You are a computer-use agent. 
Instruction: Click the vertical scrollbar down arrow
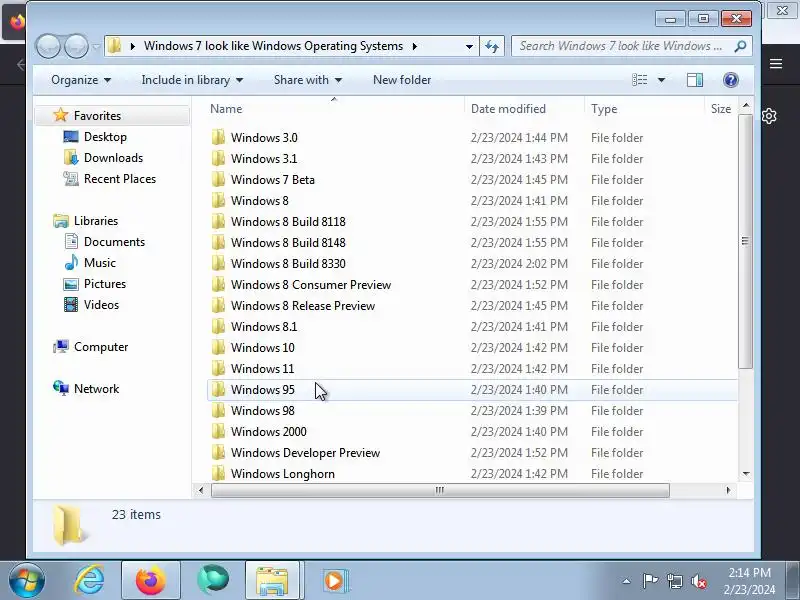coord(746,474)
